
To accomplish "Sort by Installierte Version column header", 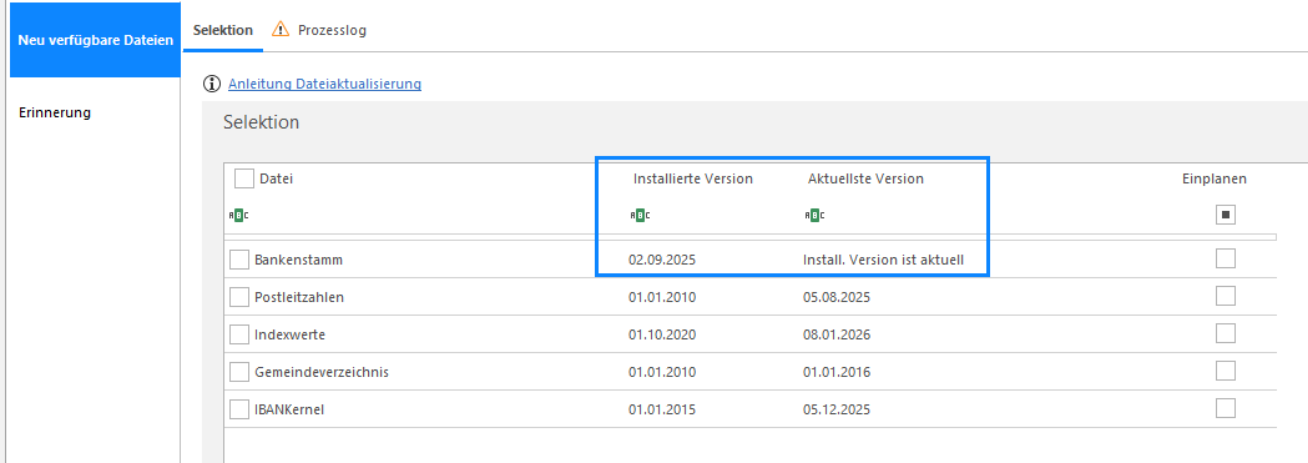I will [693, 179].
